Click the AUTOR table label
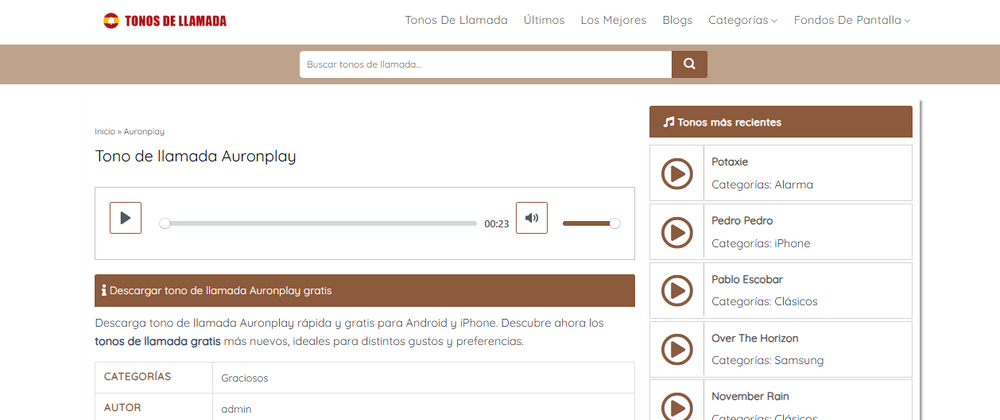Image resolution: width=1000 pixels, height=420 pixels. (x=122, y=408)
